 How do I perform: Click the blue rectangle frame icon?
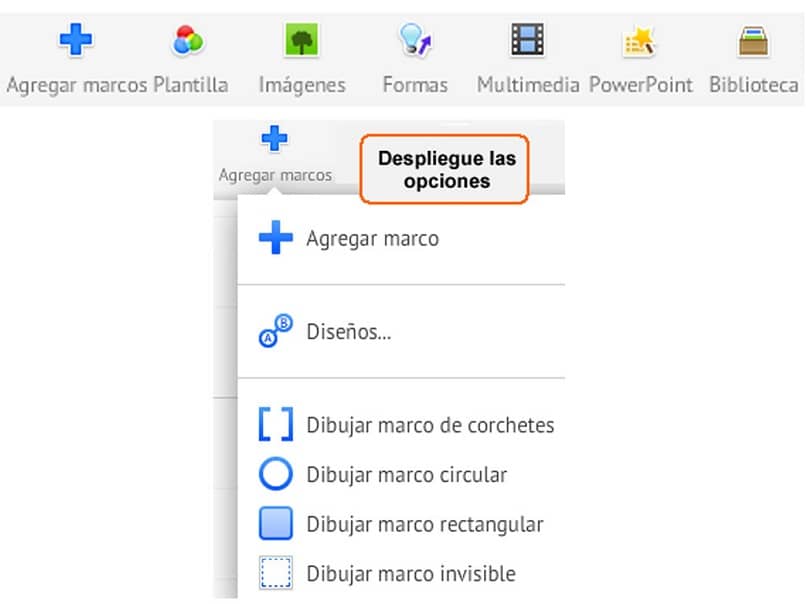[x=276, y=523]
